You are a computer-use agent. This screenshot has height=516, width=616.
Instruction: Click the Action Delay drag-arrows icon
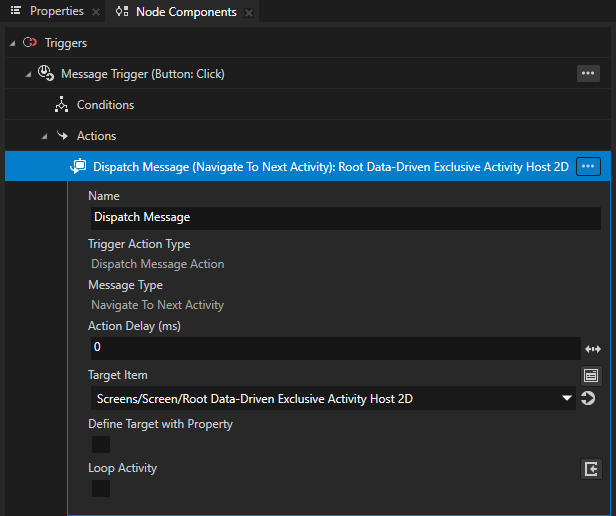click(593, 349)
